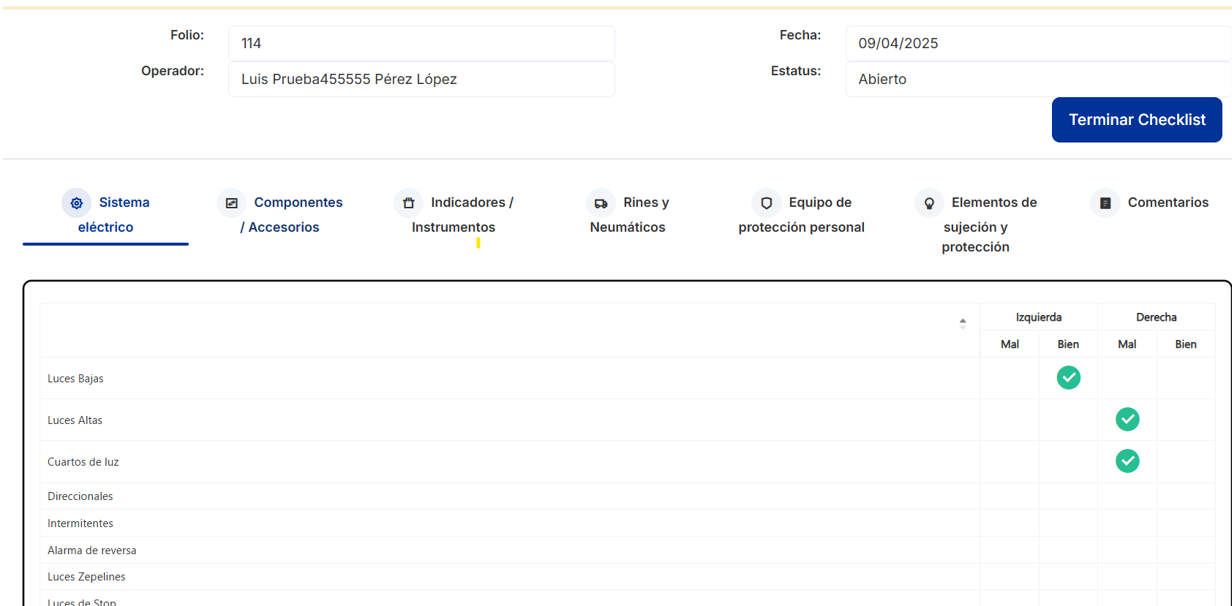The image size is (1232, 606).
Task: Mark Direccionales Izquierda Bien cell
Action: click(x=1068, y=496)
